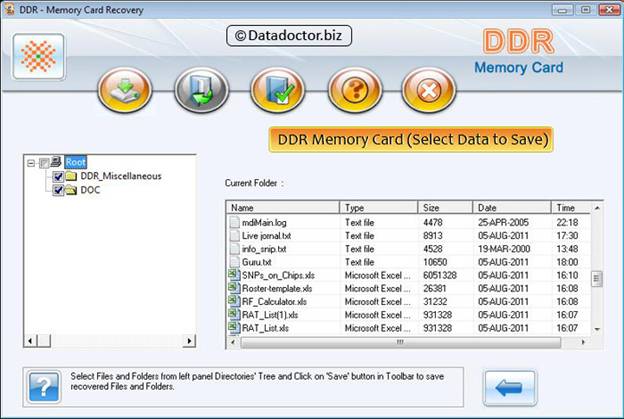
Task: Click the time value 22:18
Action: pyautogui.click(x=567, y=222)
